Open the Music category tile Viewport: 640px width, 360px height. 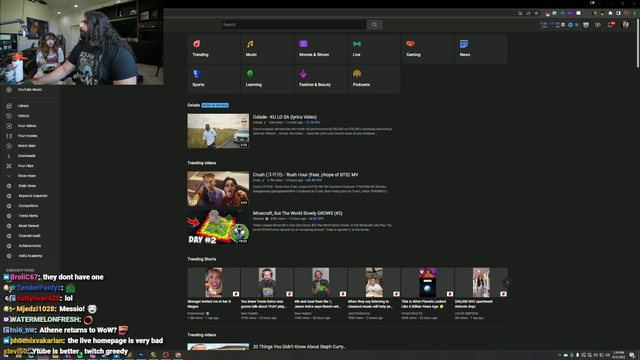[267, 49]
